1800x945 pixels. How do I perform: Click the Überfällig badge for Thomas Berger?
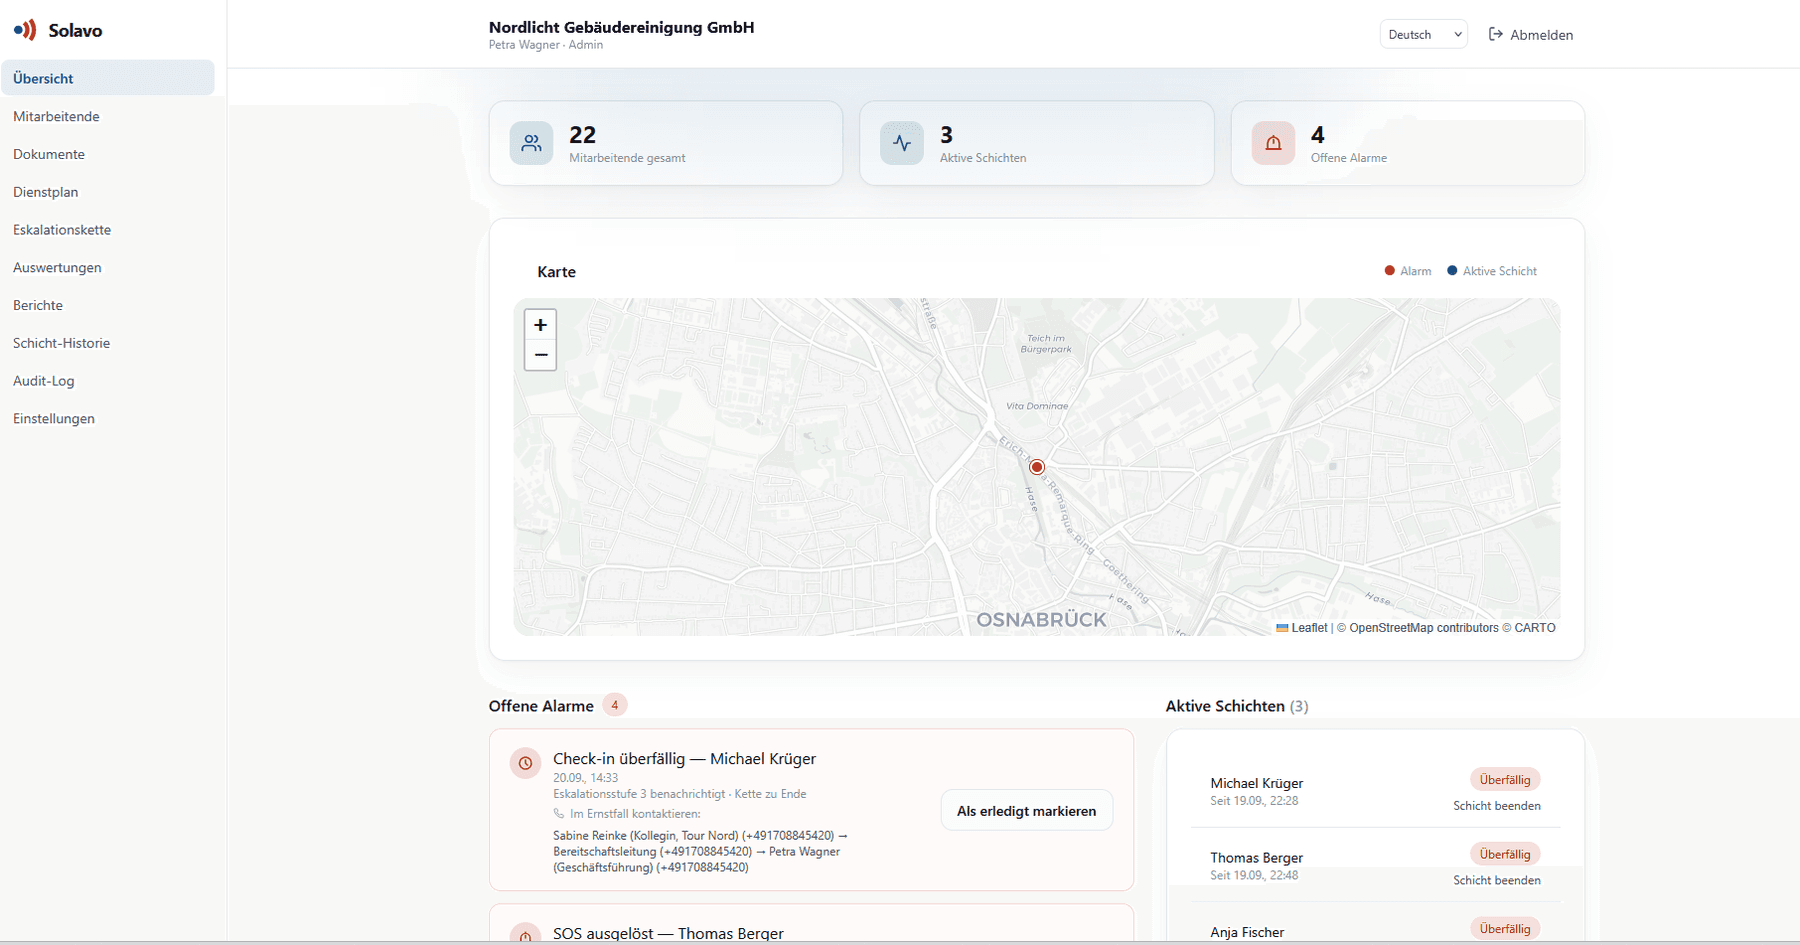click(1505, 854)
